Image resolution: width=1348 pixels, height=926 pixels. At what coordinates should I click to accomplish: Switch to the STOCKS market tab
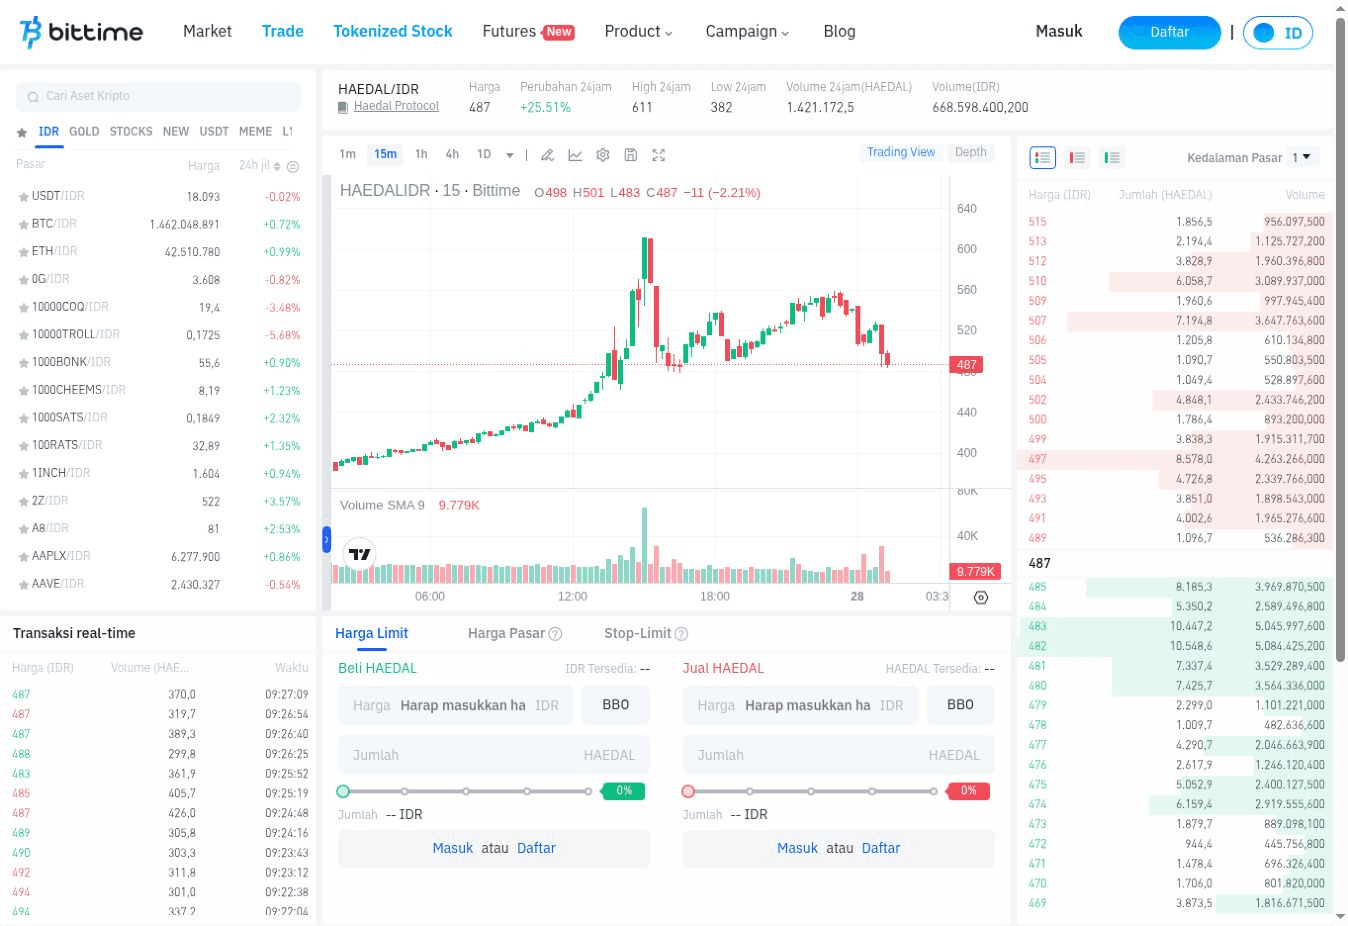131,132
